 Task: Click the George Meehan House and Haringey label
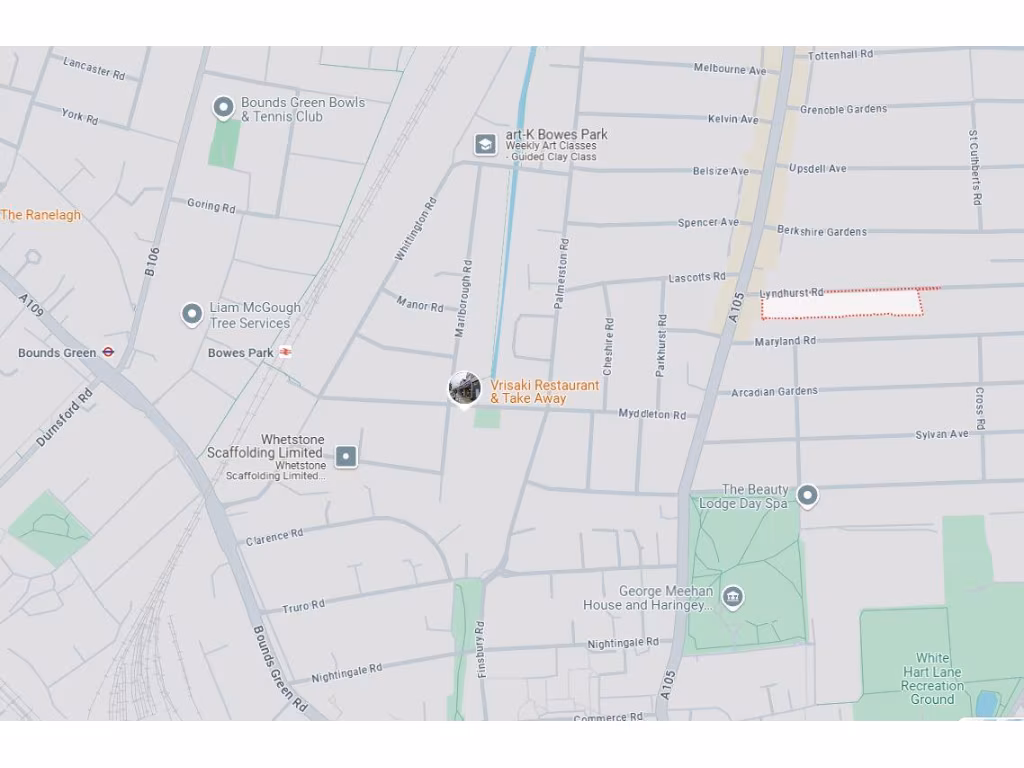tap(648, 598)
